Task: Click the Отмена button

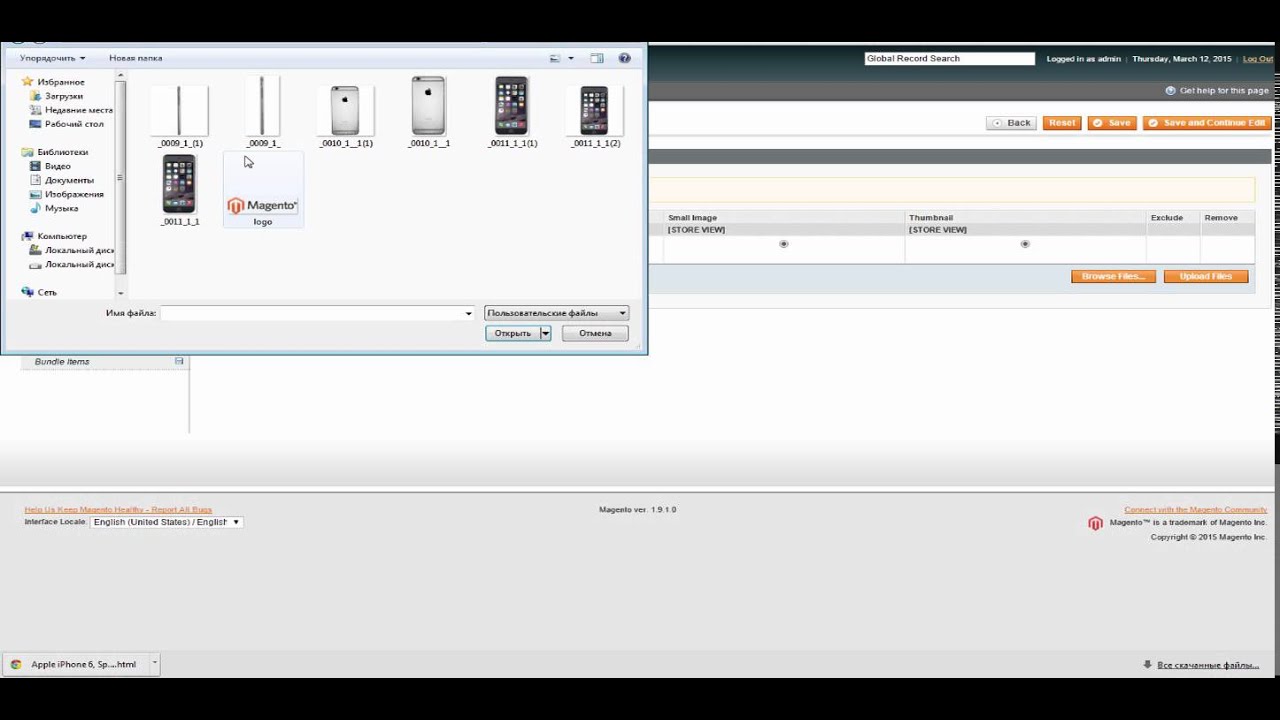Action: click(x=595, y=333)
